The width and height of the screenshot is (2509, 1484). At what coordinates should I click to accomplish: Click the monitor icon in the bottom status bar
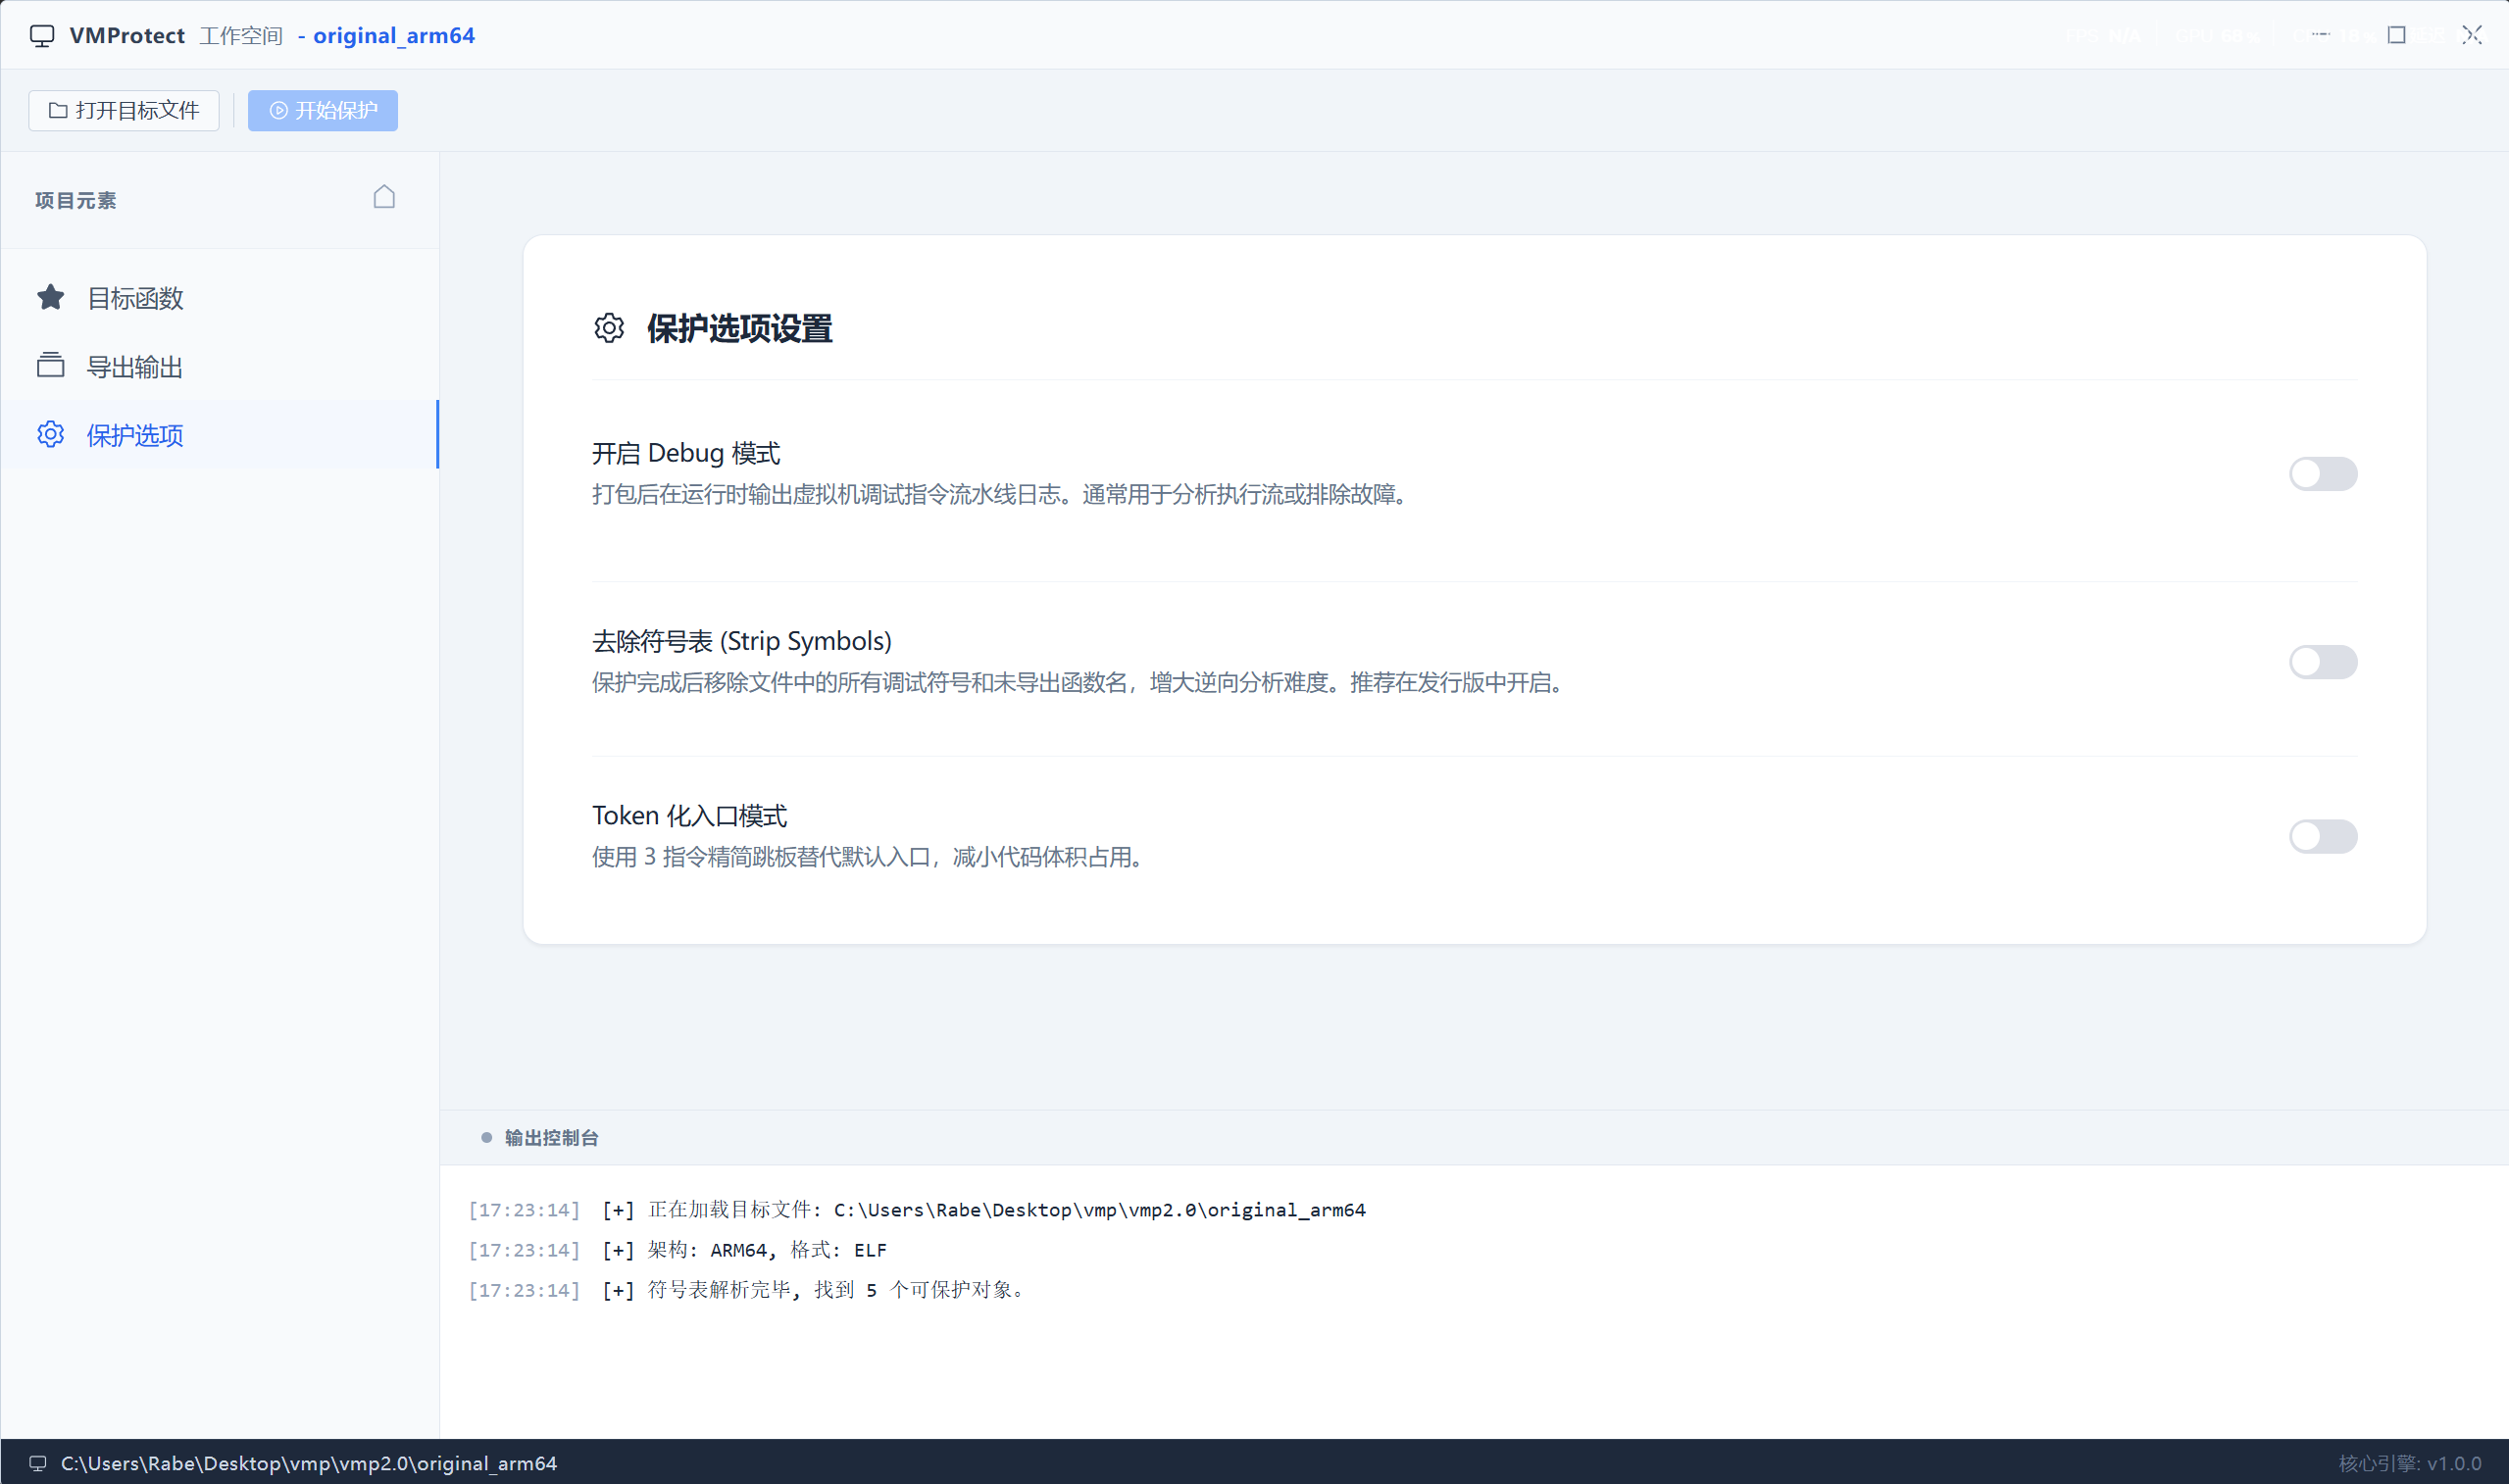coord(38,1463)
